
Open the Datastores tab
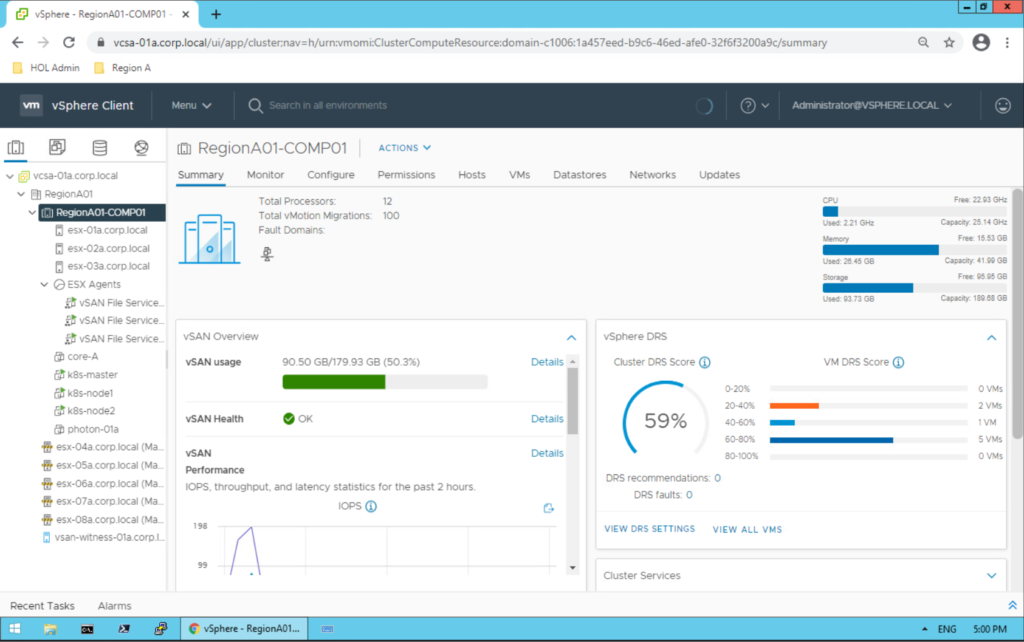point(579,174)
